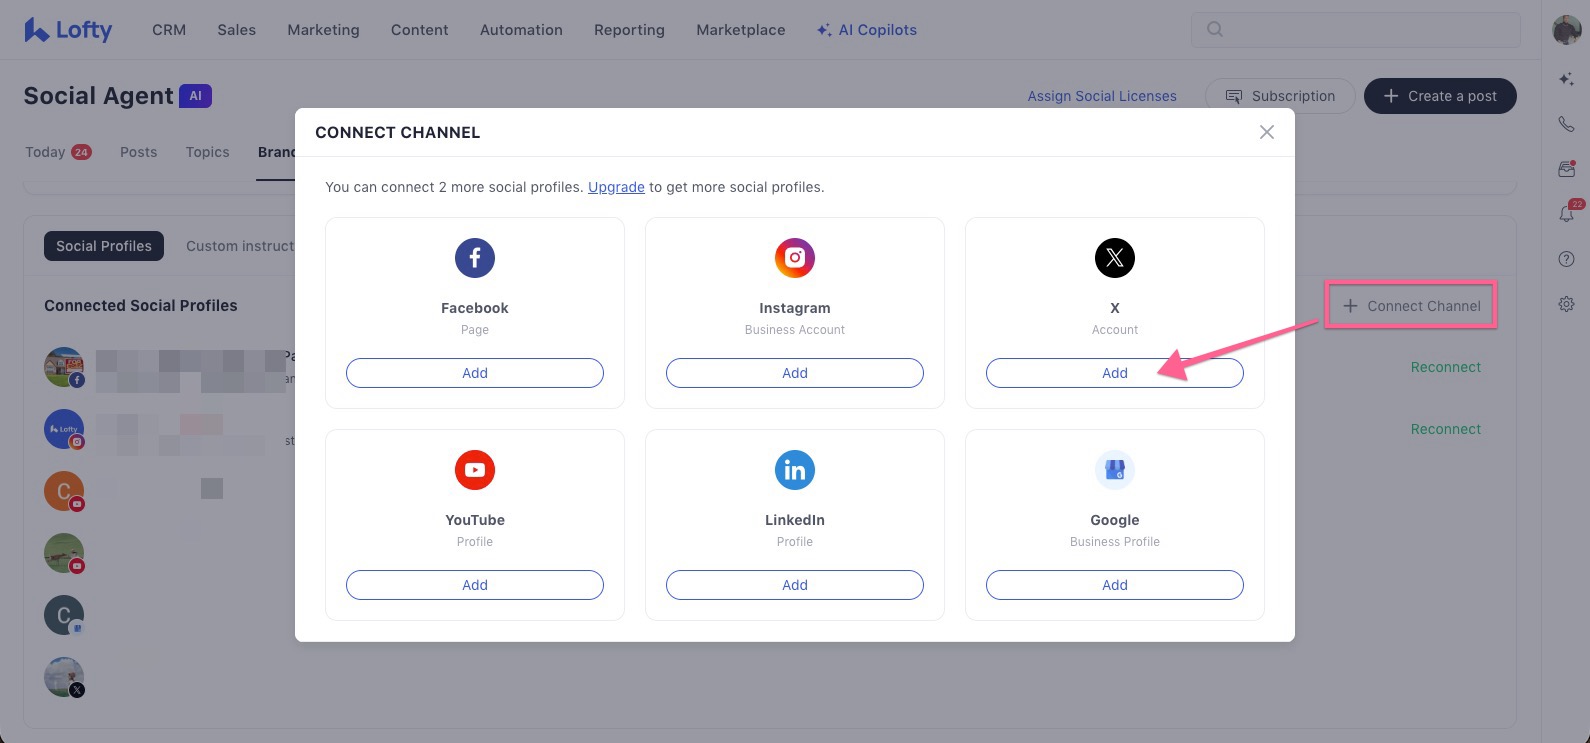Click the user avatar at top right
The width and height of the screenshot is (1590, 743).
[1566, 30]
